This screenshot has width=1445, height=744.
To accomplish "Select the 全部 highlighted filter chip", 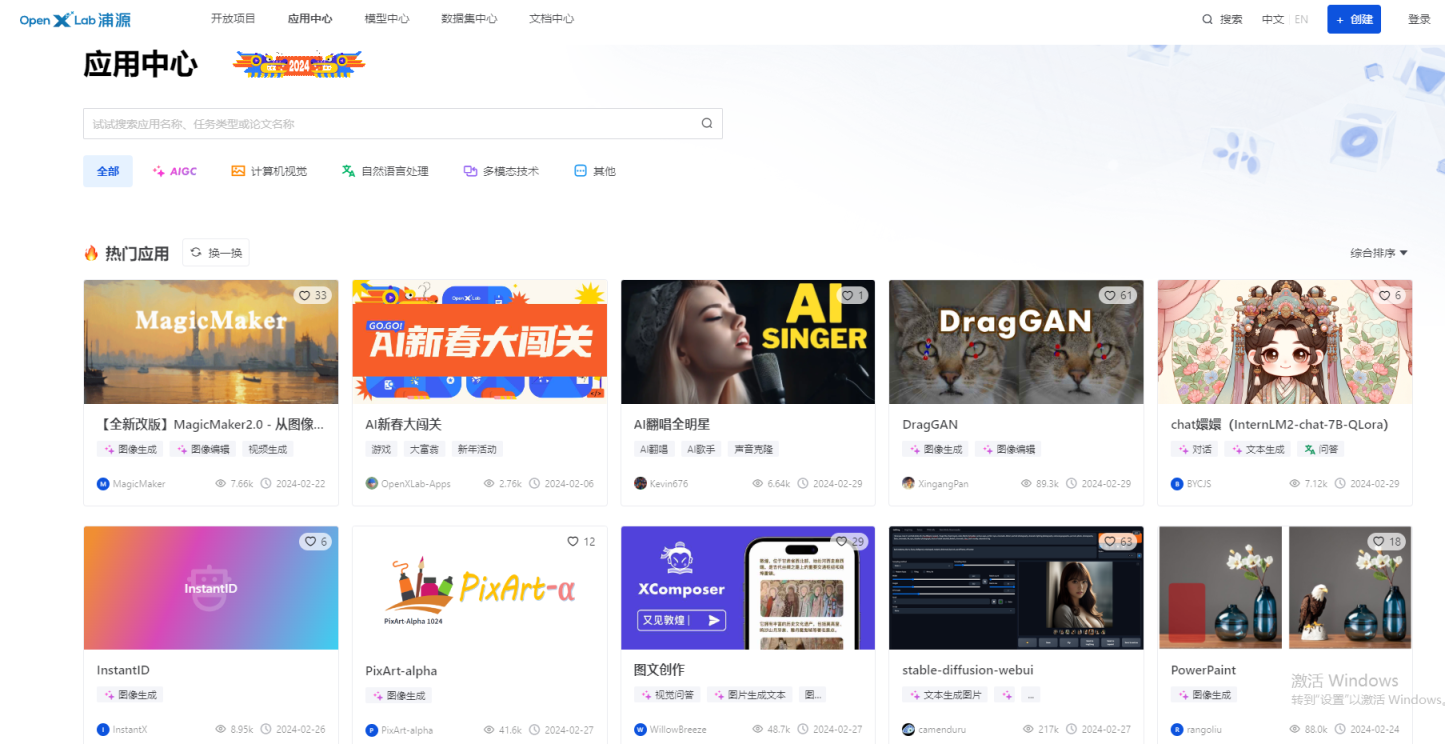I will pos(107,170).
